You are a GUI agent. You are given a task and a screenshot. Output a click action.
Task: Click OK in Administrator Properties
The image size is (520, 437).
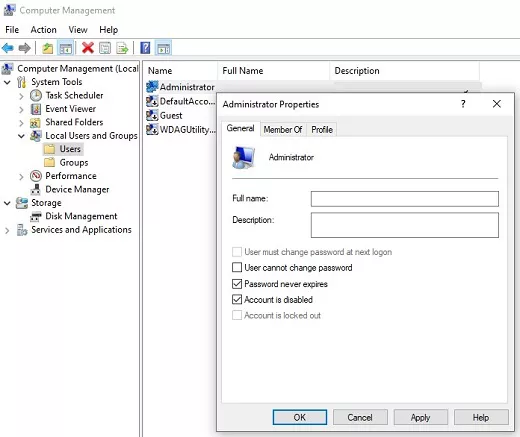click(x=300, y=417)
